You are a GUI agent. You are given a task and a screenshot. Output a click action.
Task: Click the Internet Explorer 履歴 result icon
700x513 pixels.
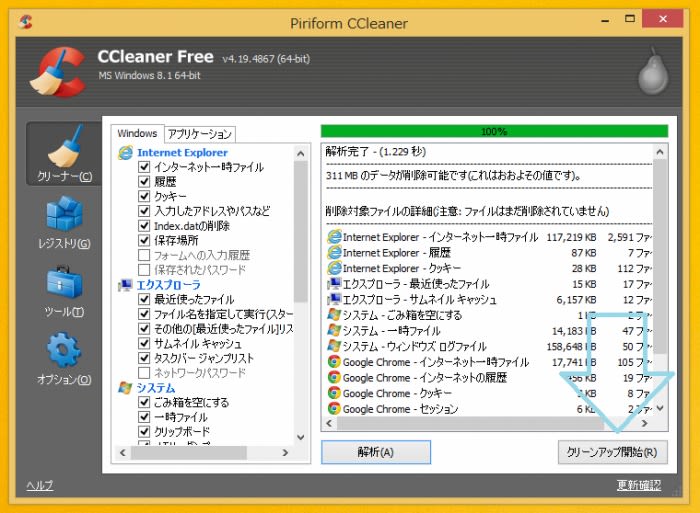pyautogui.click(x=334, y=253)
